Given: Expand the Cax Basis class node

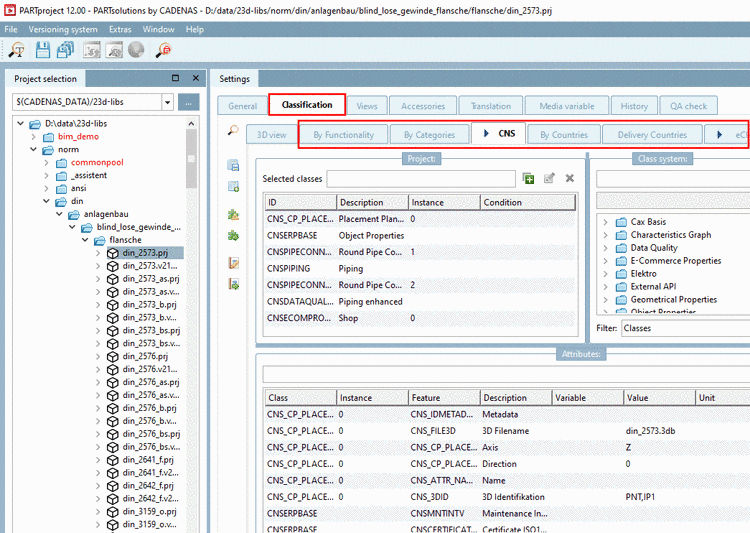Looking at the screenshot, I should [x=605, y=222].
